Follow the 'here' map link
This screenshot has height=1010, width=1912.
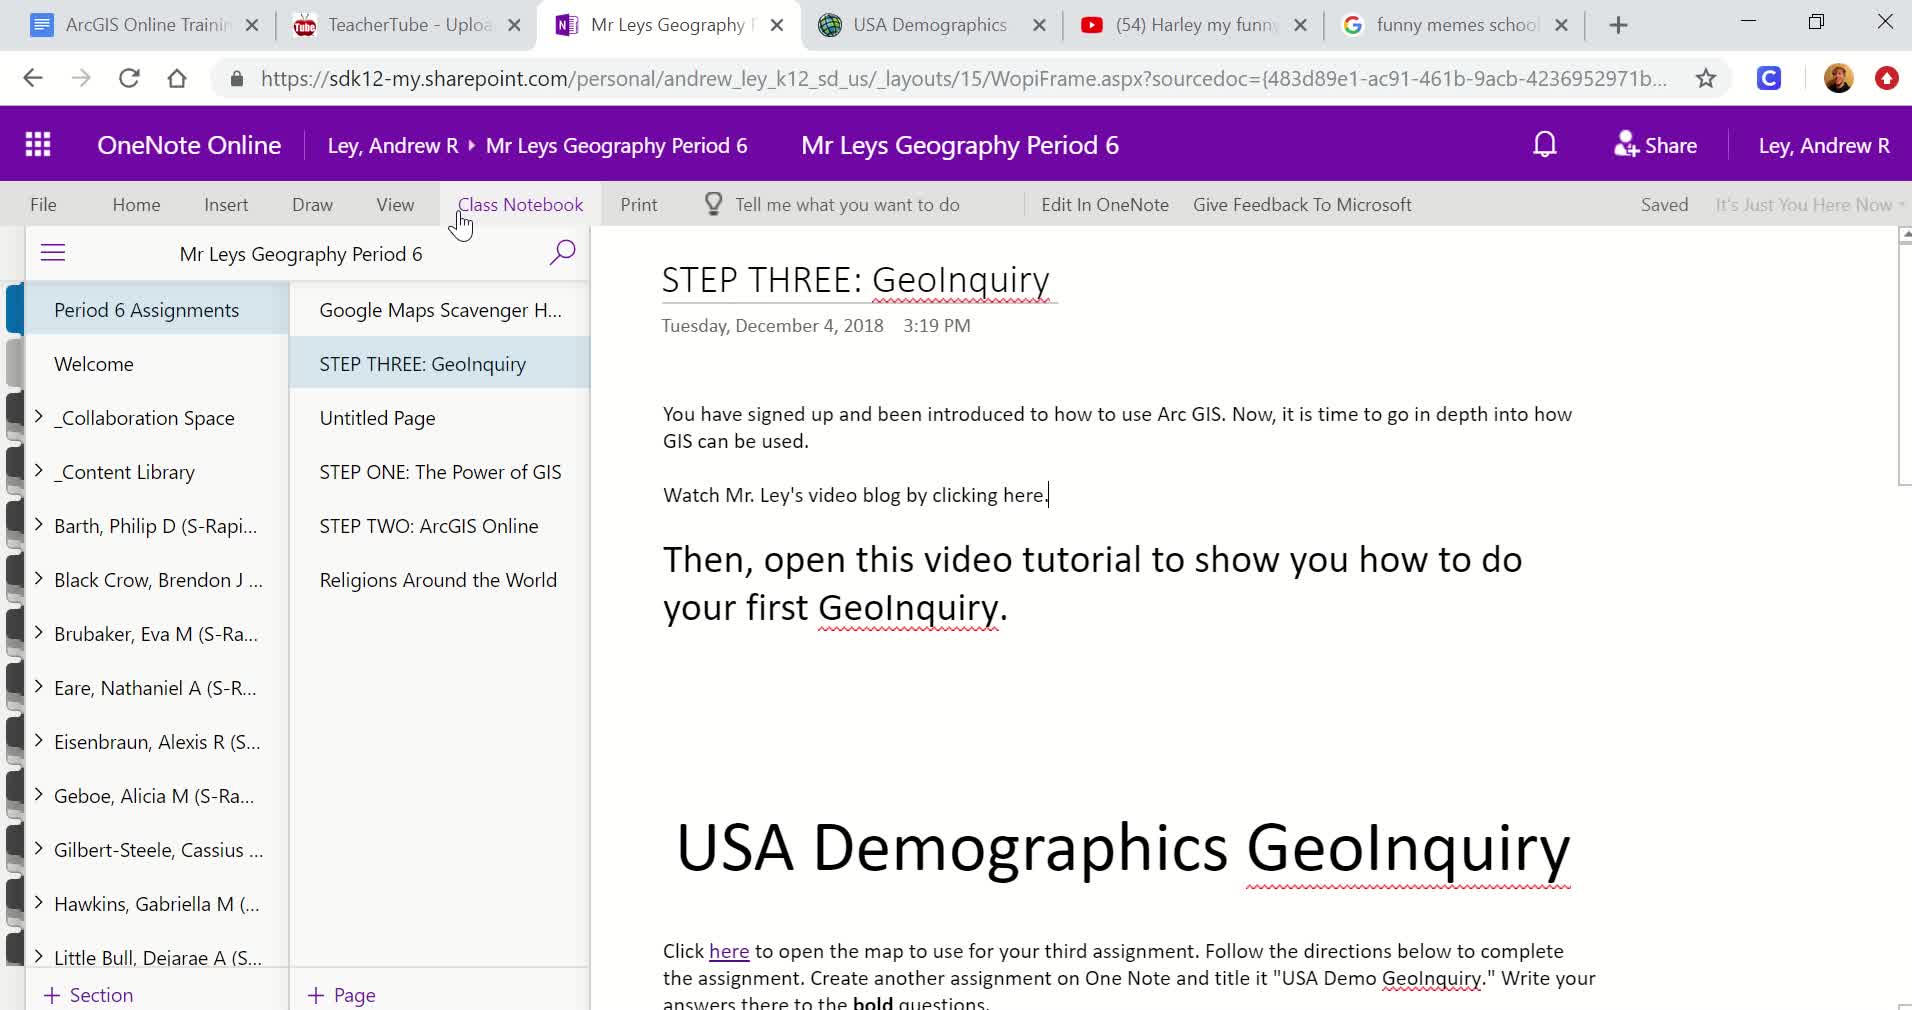[729, 951]
